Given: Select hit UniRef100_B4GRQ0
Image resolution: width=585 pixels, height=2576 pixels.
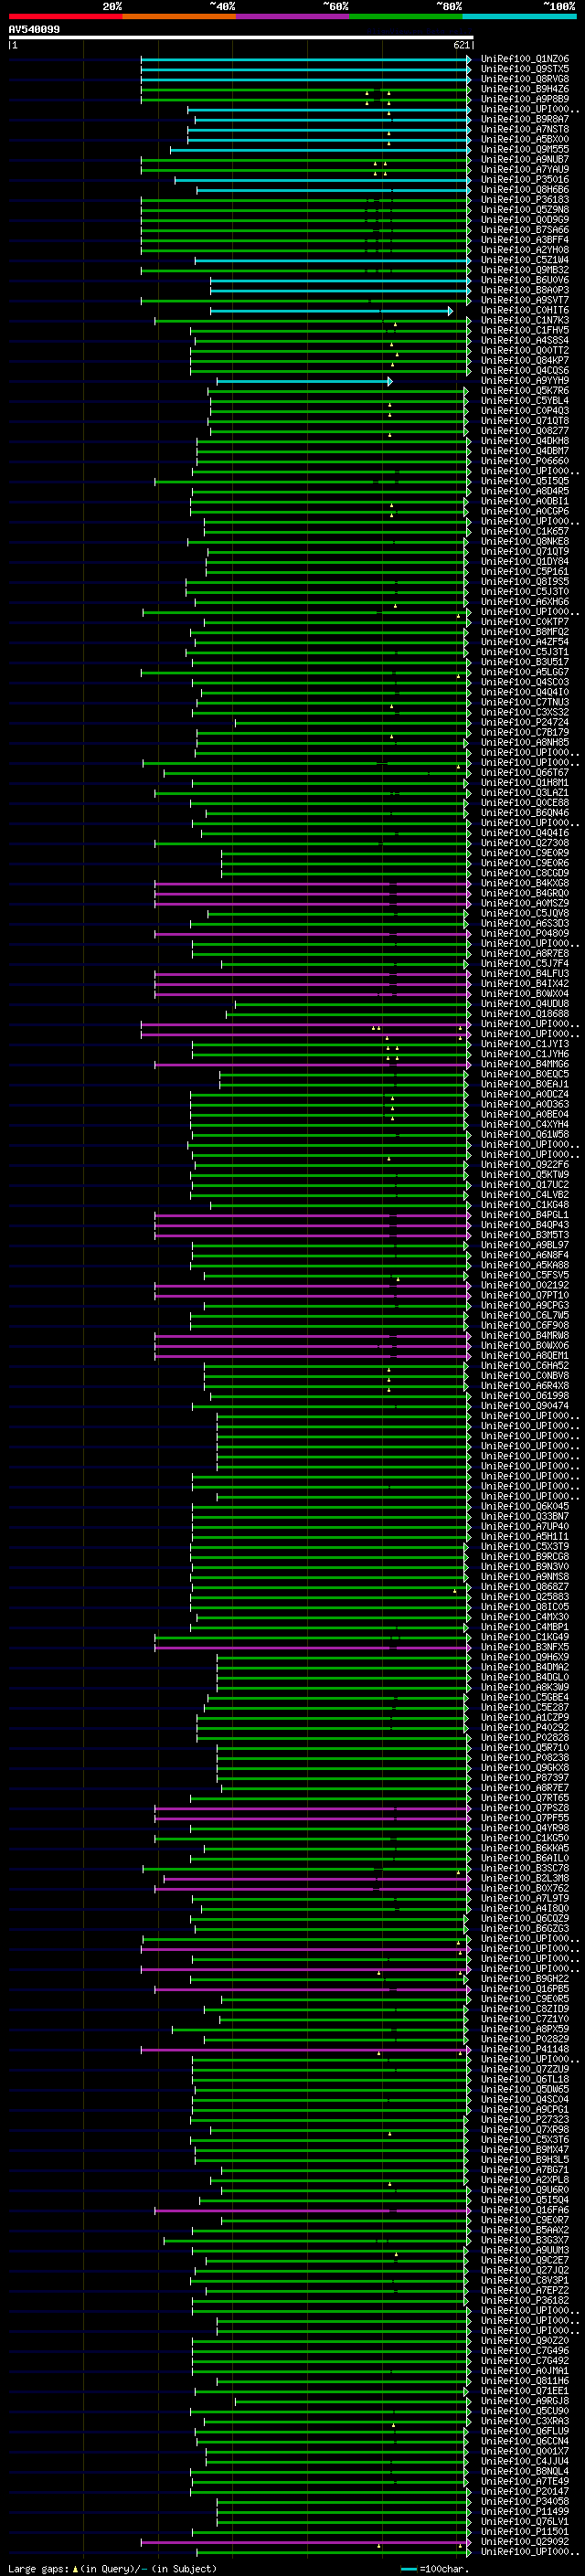Looking at the screenshot, I should click(x=525, y=893).
